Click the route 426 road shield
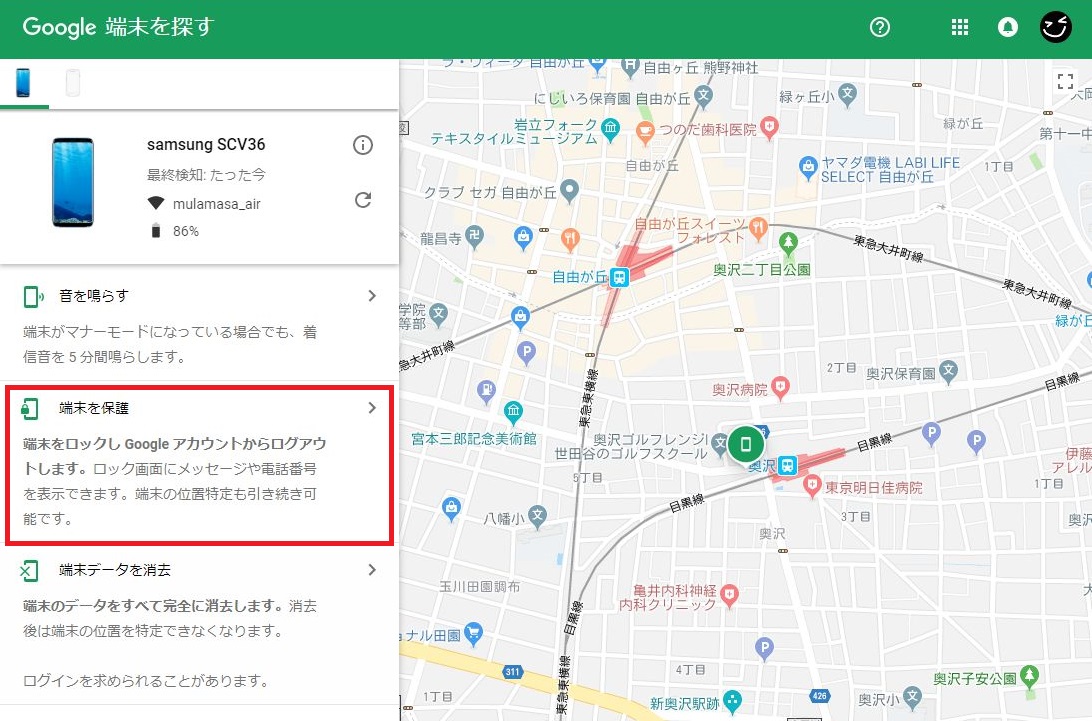 click(820, 695)
